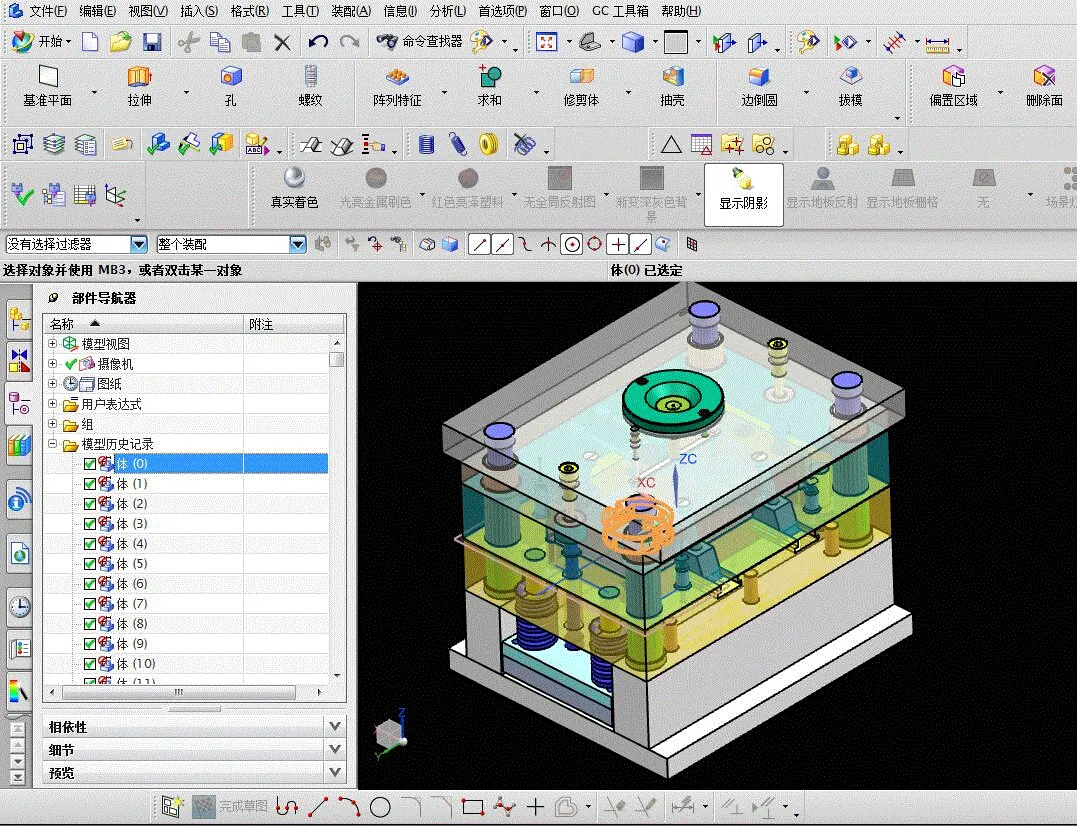
Task: Select the 偏置区域 offset region tool
Action: 953,87
